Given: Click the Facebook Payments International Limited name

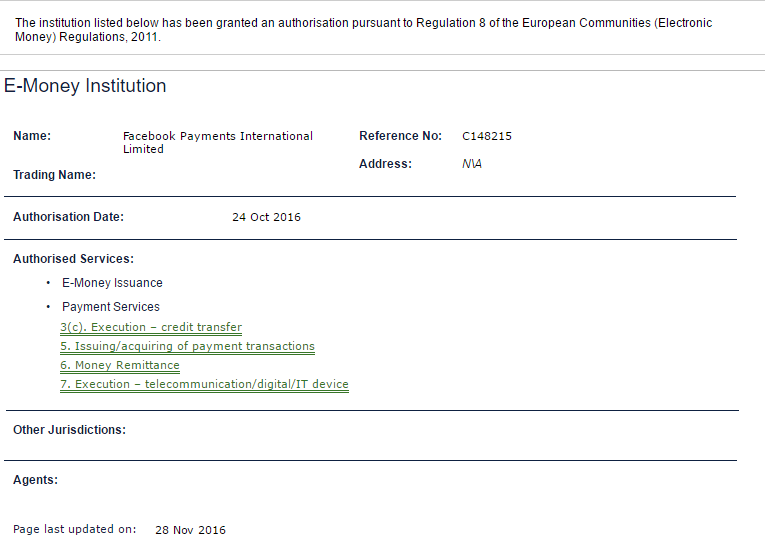Looking at the screenshot, I should click(218, 142).
